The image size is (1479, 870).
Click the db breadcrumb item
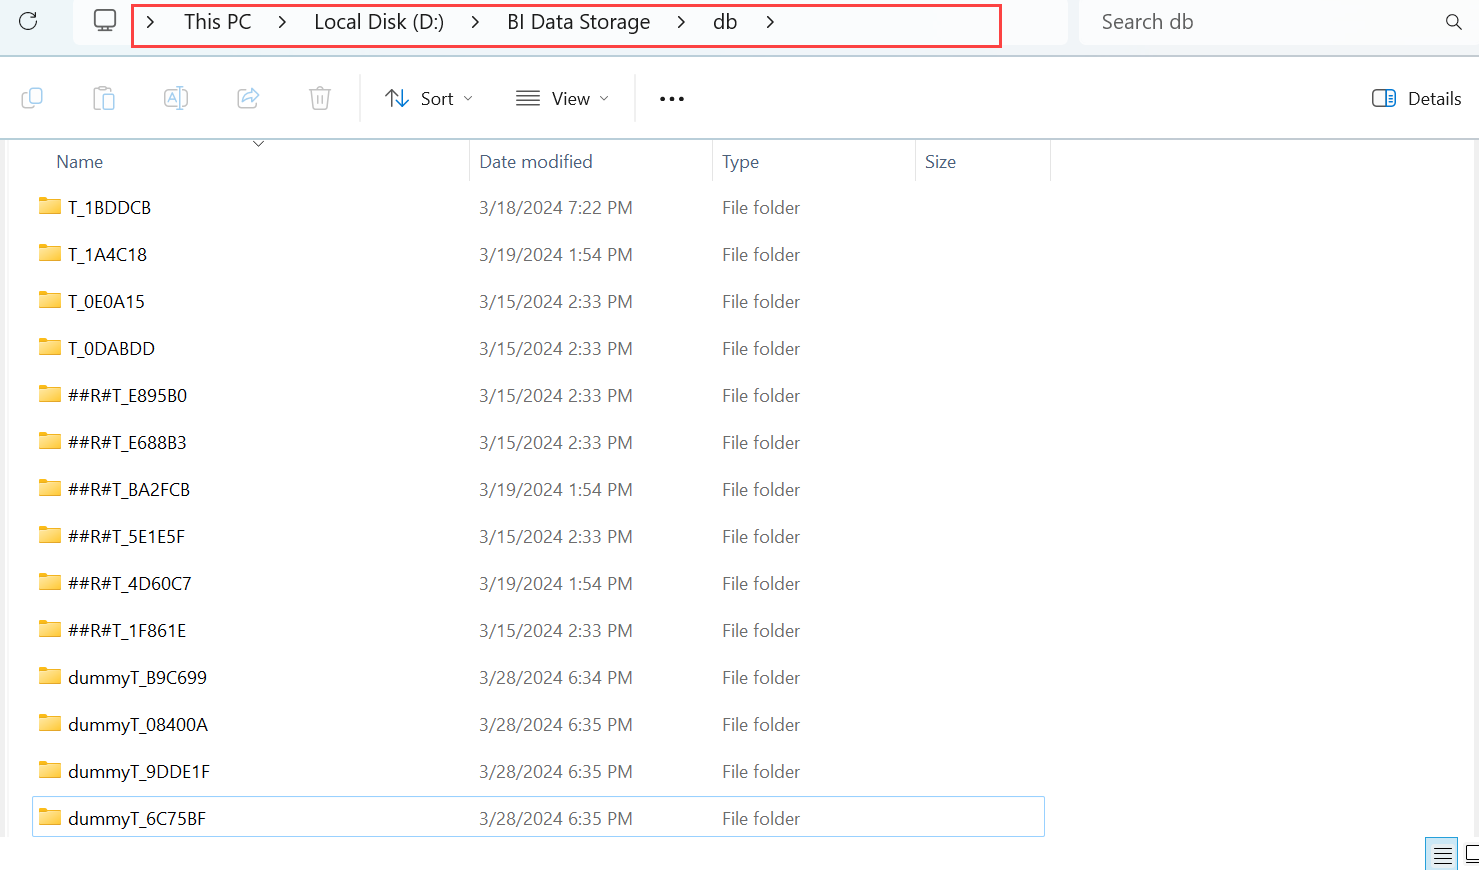click(725, 21)
